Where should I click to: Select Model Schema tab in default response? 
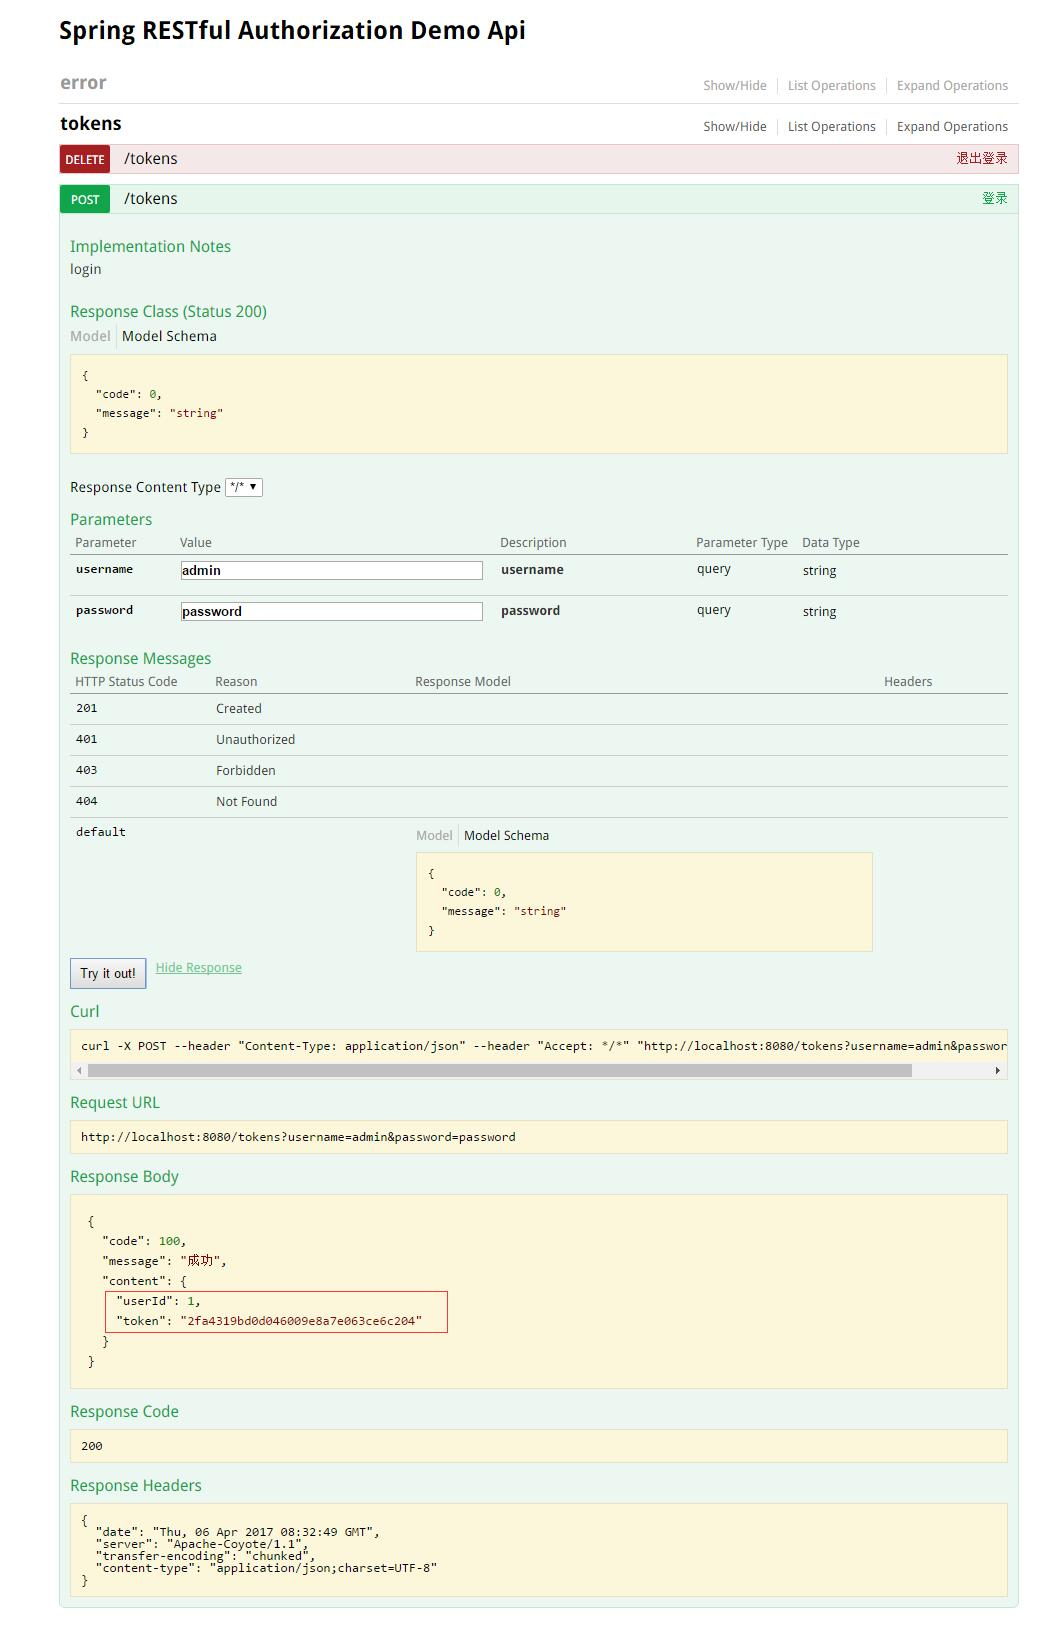[x=506, y=835]
